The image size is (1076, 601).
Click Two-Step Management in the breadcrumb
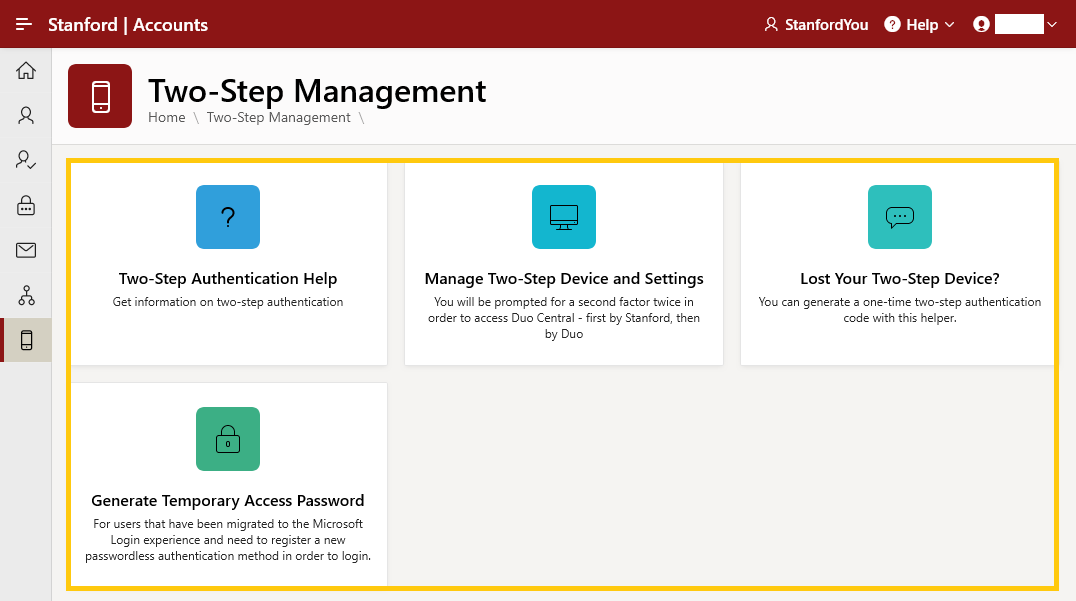[279, 117]
